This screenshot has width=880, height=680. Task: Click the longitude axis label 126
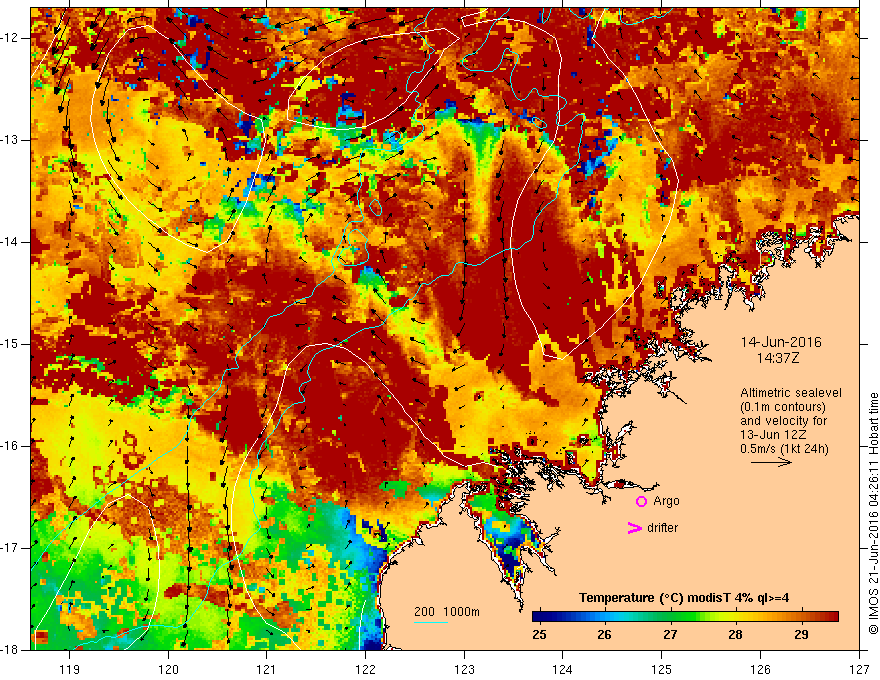tap(760, 669)
